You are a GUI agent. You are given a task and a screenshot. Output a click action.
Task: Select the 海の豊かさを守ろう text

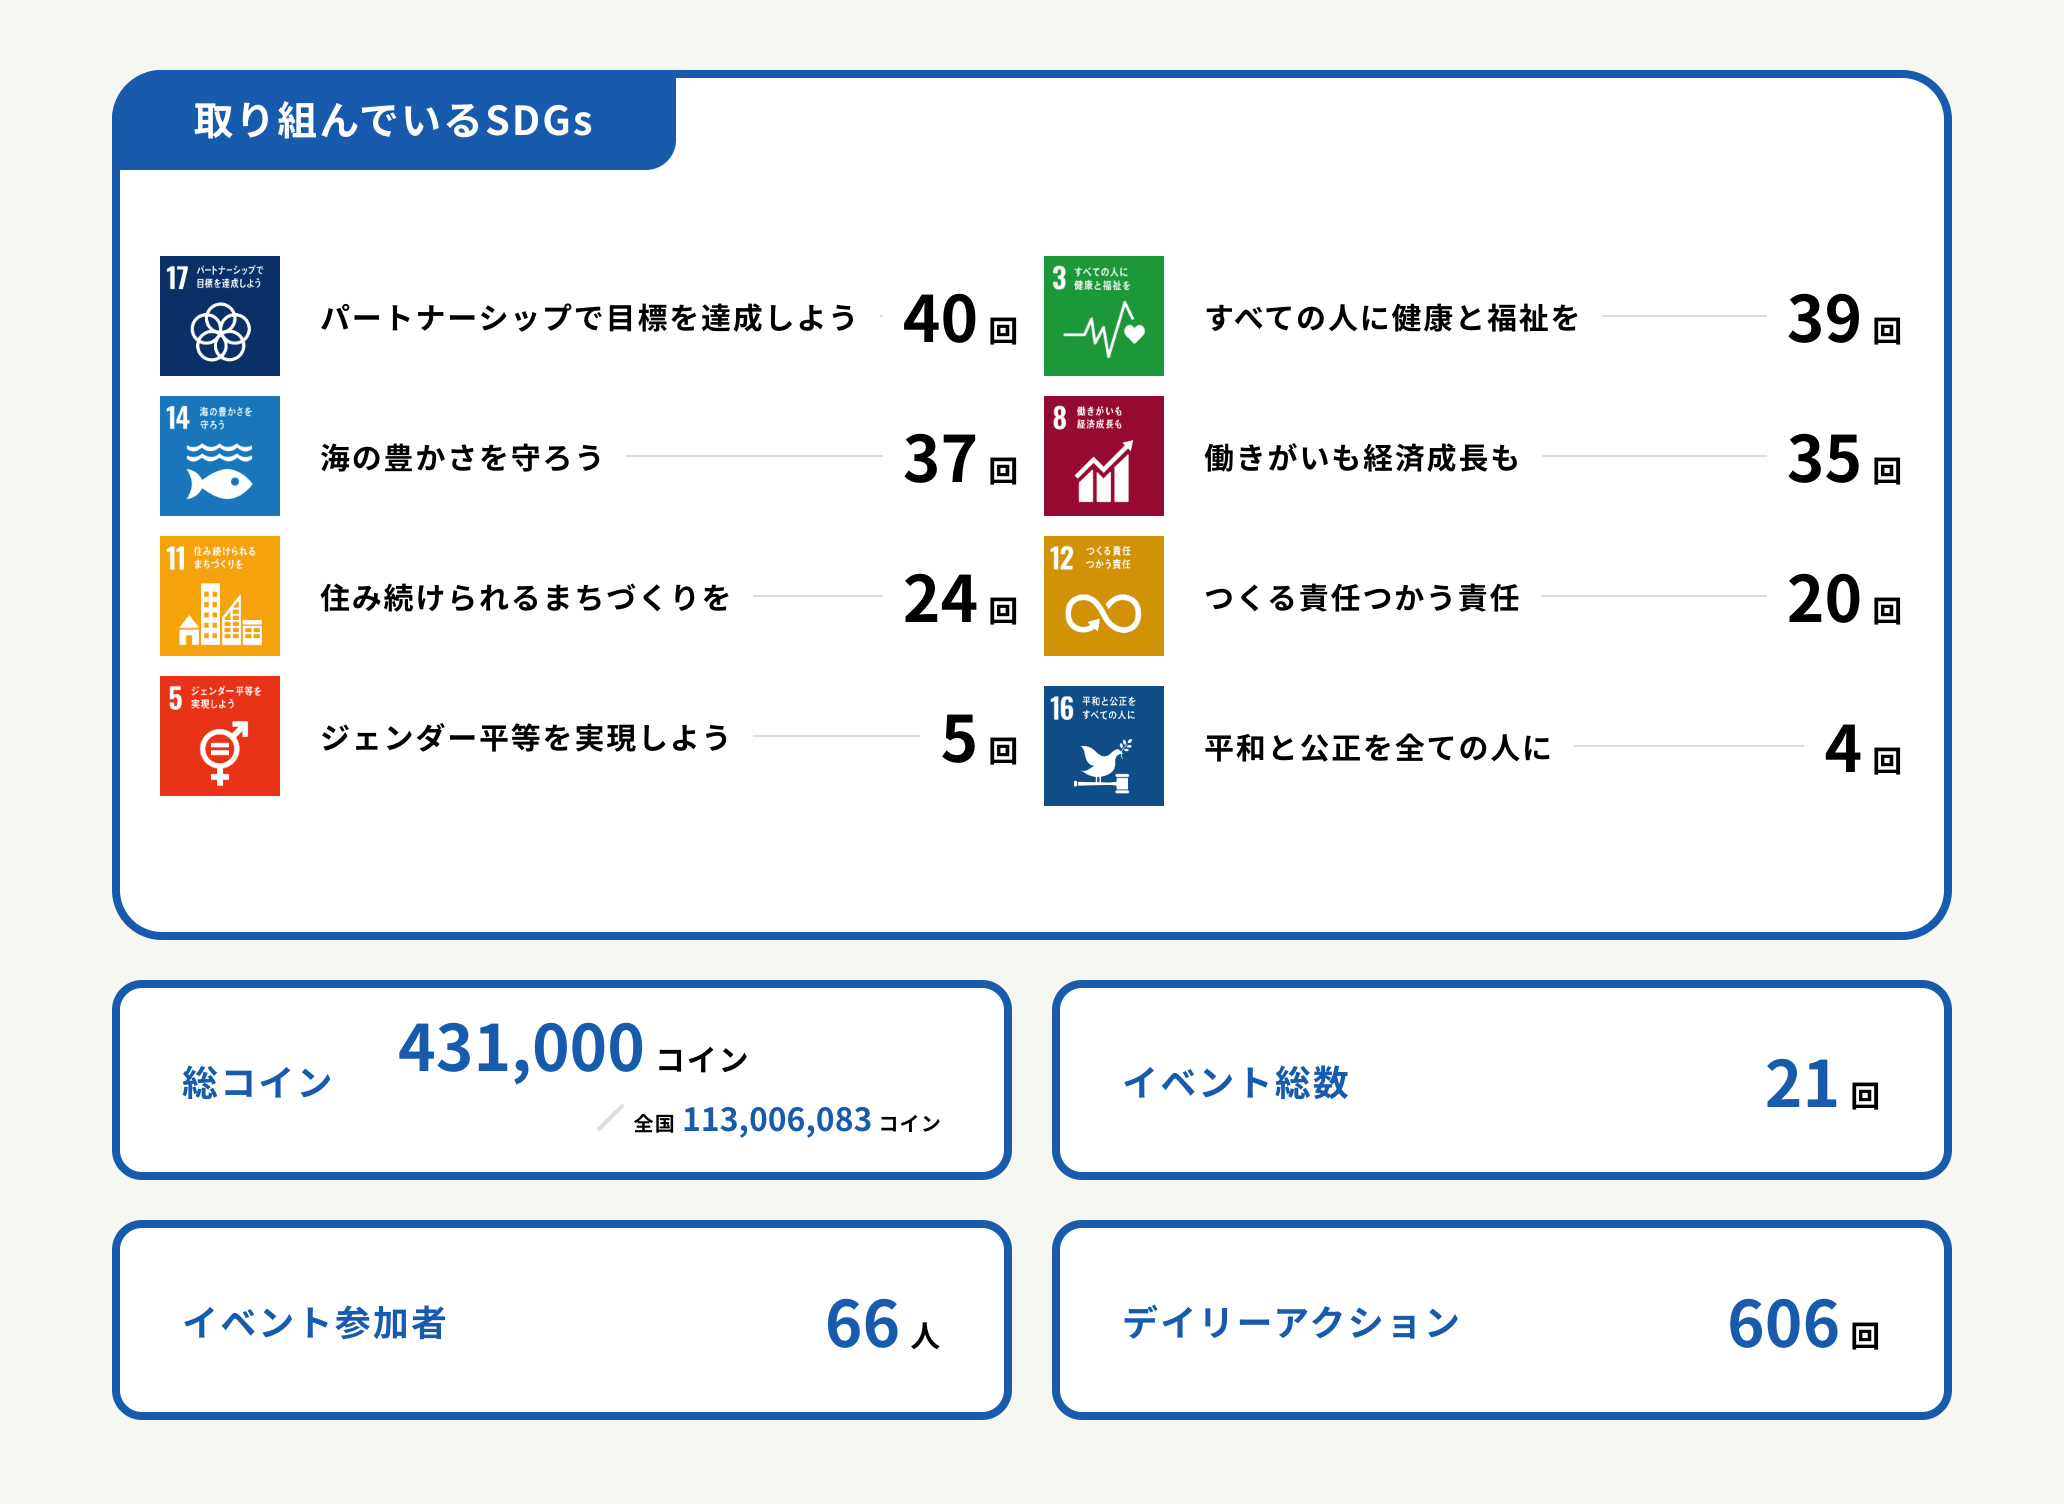point(462,458)
